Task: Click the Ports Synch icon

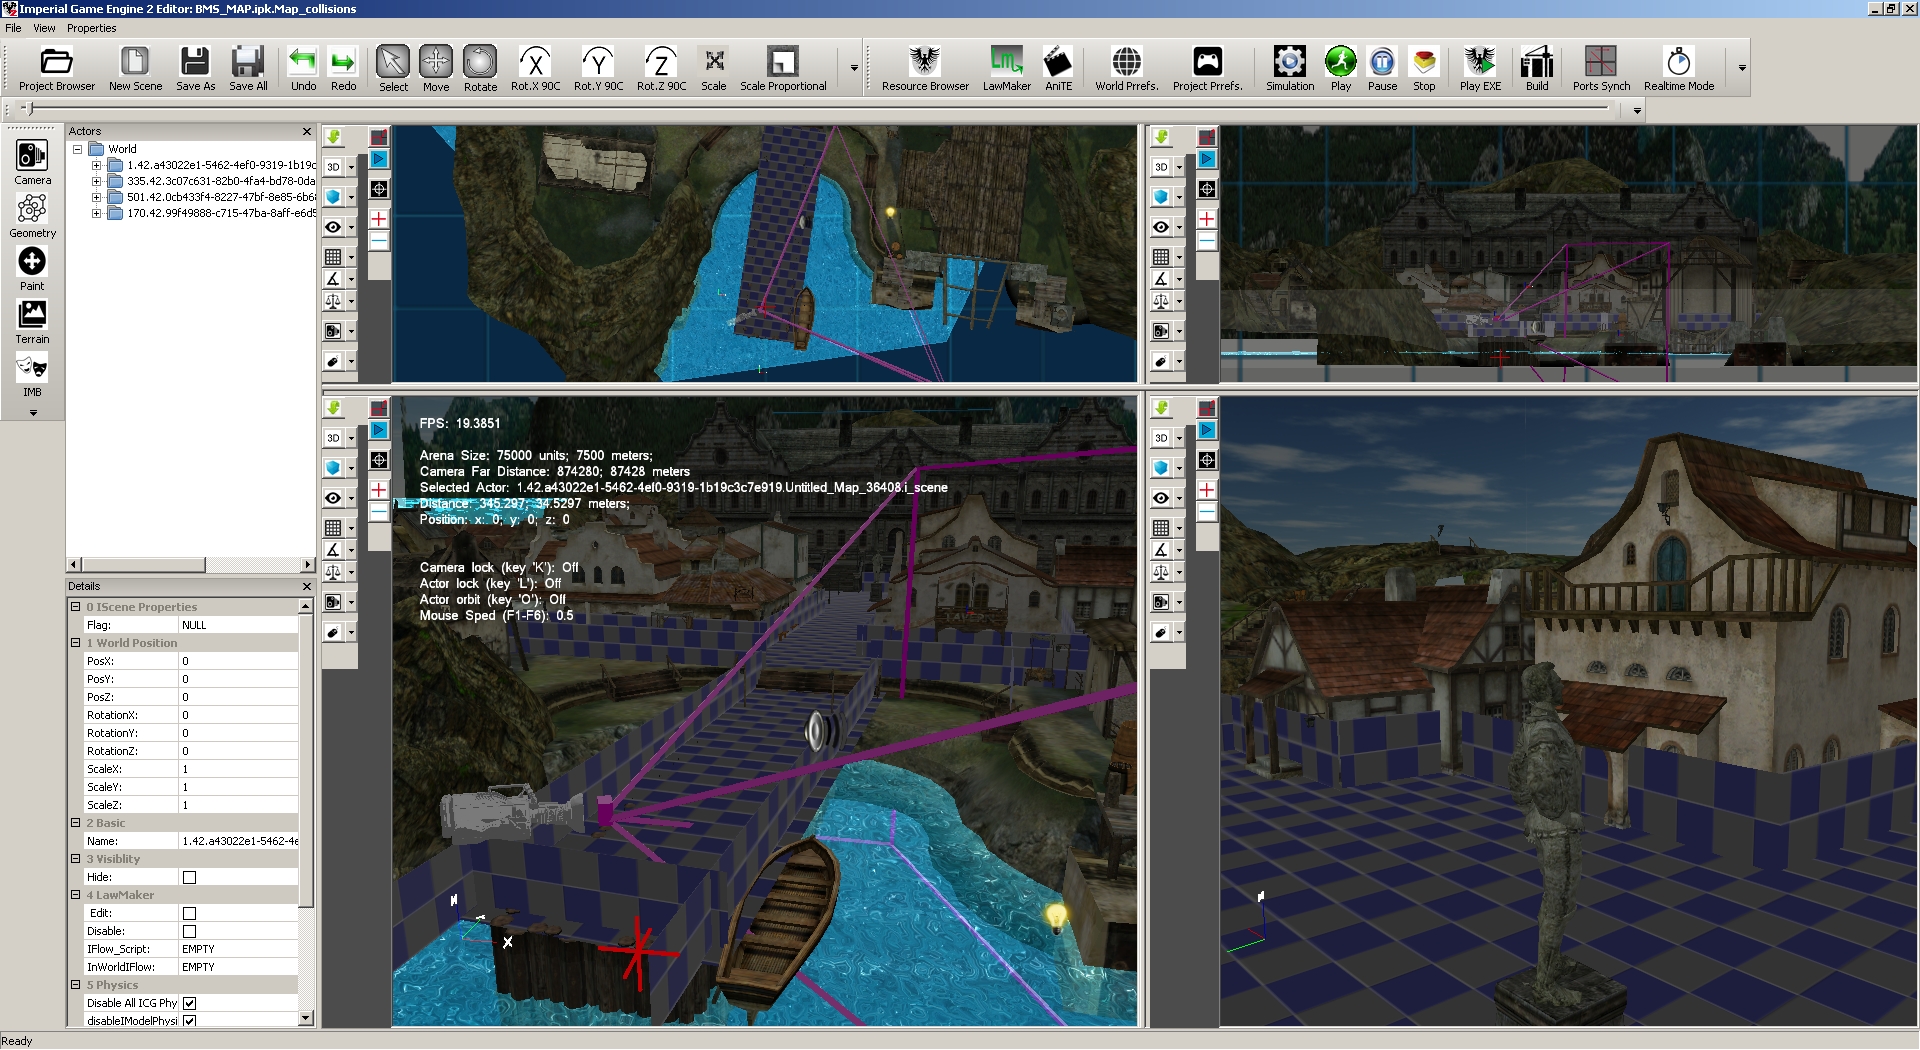Action: click(1601, 68)
